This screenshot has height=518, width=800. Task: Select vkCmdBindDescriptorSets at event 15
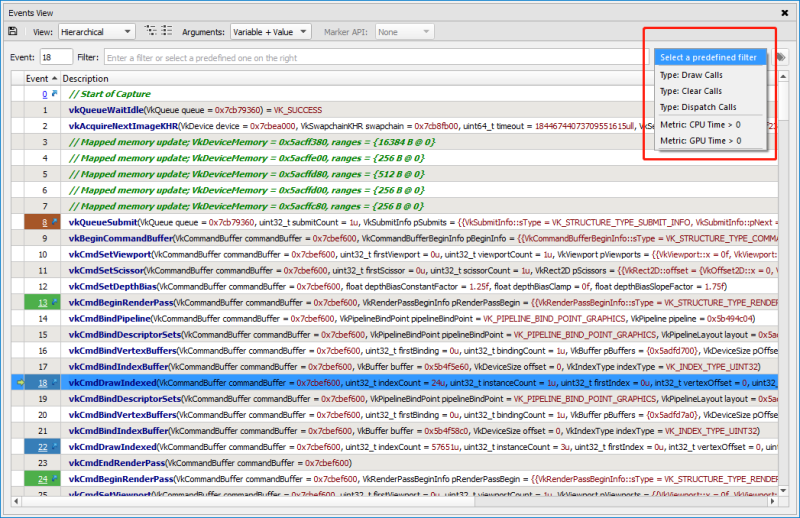[394, 334]
